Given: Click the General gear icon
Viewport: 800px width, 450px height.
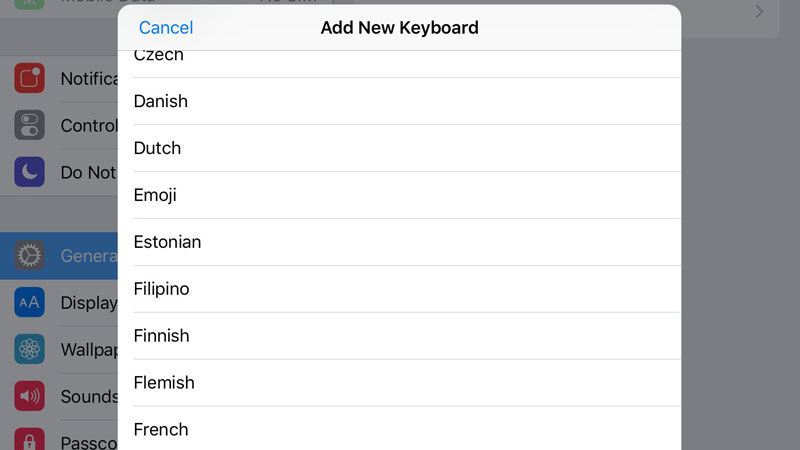Looking at the screenshot, I should 30,256.
